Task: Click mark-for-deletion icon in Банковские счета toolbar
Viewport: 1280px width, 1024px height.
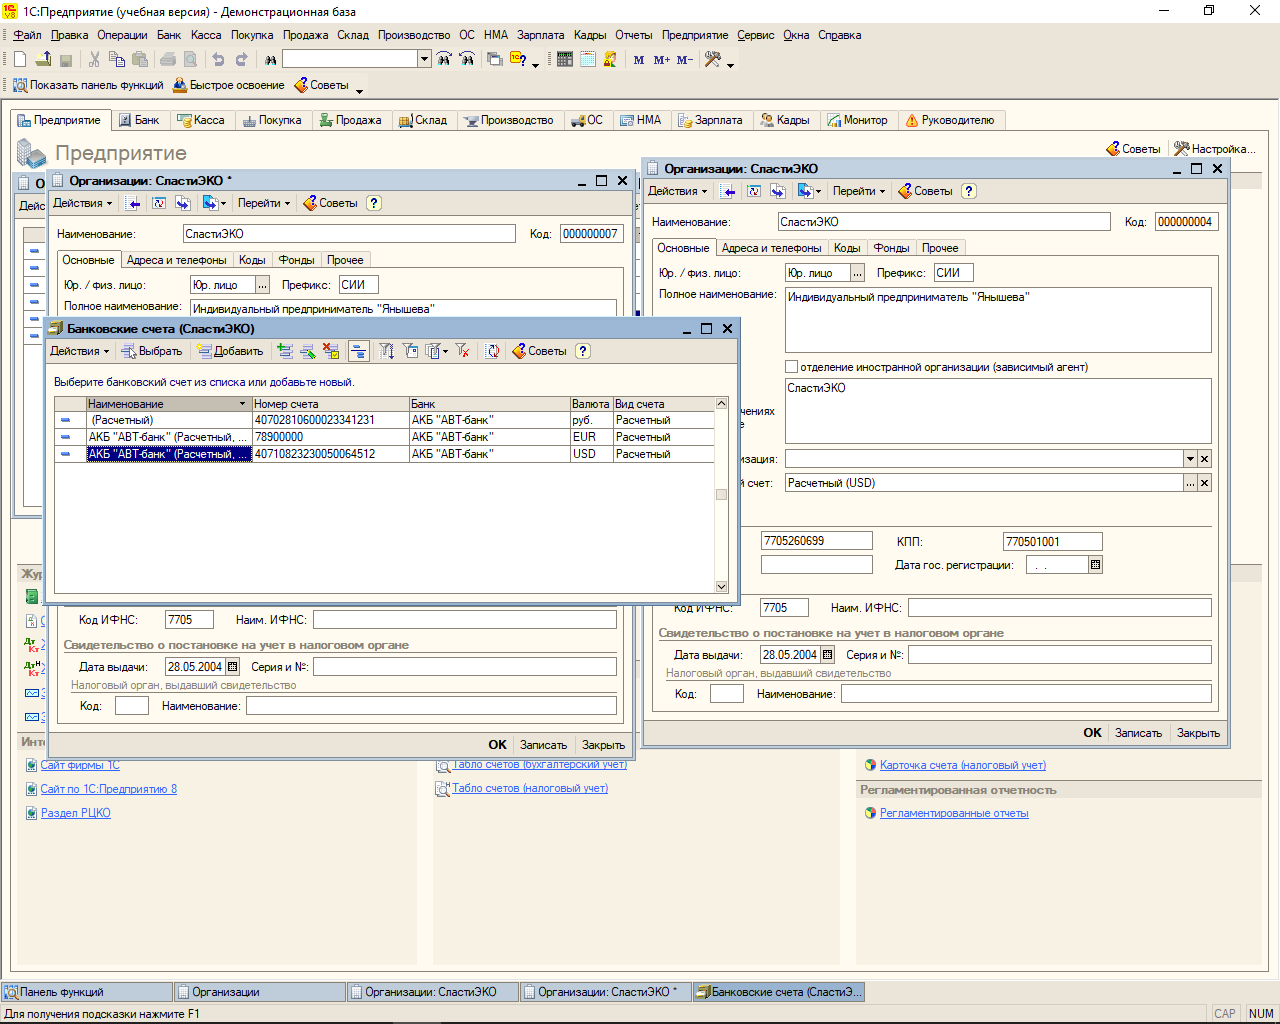Action: [331, 351]
